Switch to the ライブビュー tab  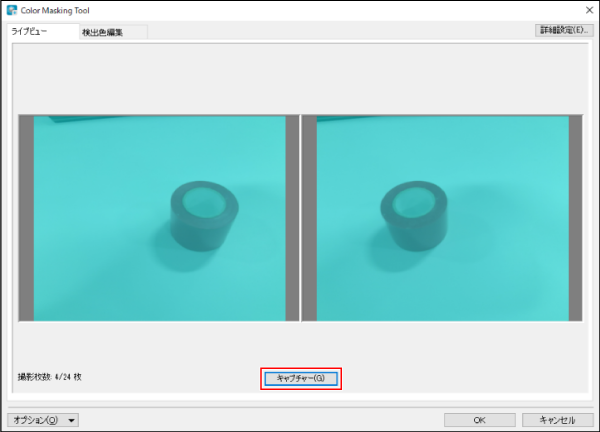click(x=41, y=31)
